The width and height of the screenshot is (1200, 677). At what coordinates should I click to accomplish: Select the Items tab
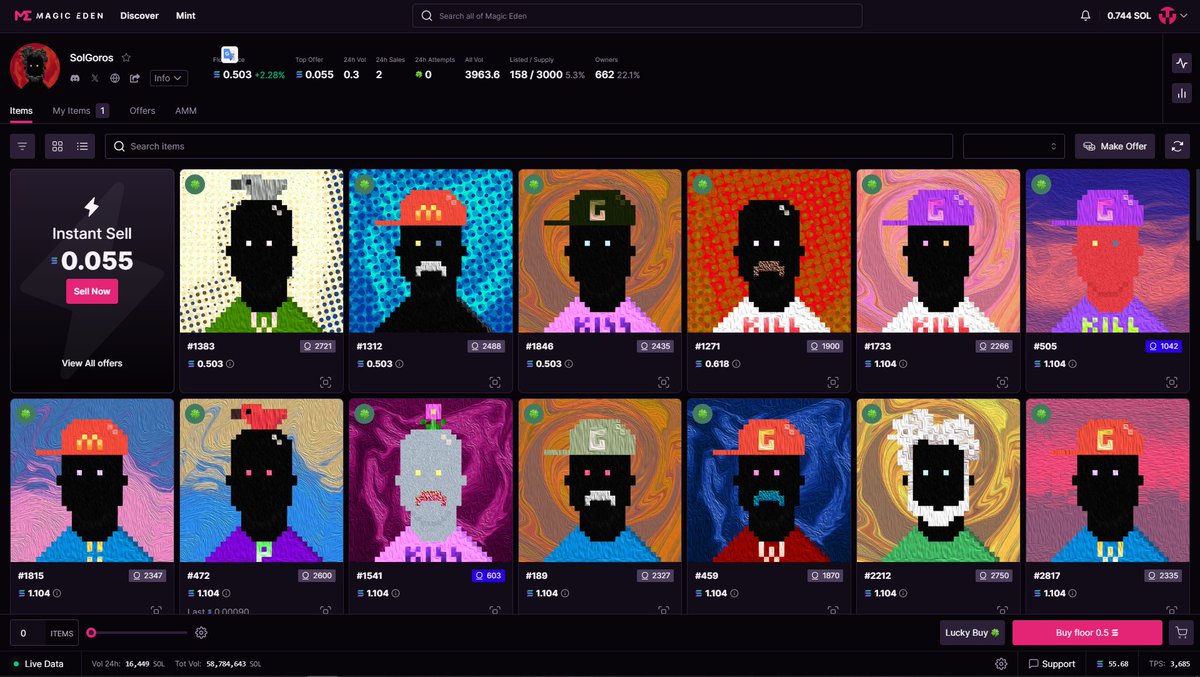[x=21, y=111]
